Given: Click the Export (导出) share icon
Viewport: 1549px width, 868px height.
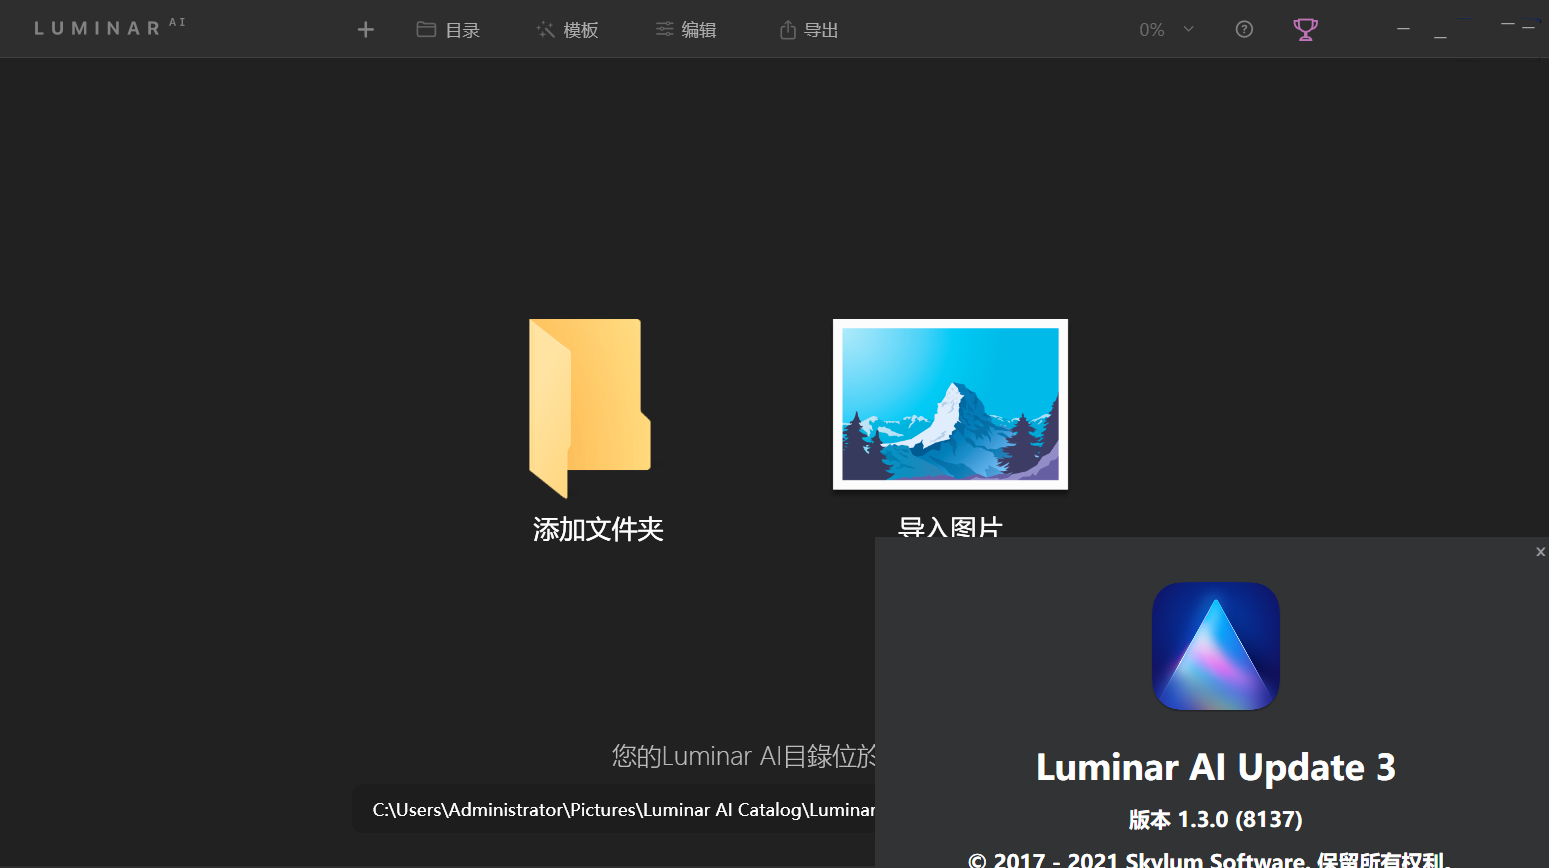Looking at the screenshot, I should (x=786, y=29).
